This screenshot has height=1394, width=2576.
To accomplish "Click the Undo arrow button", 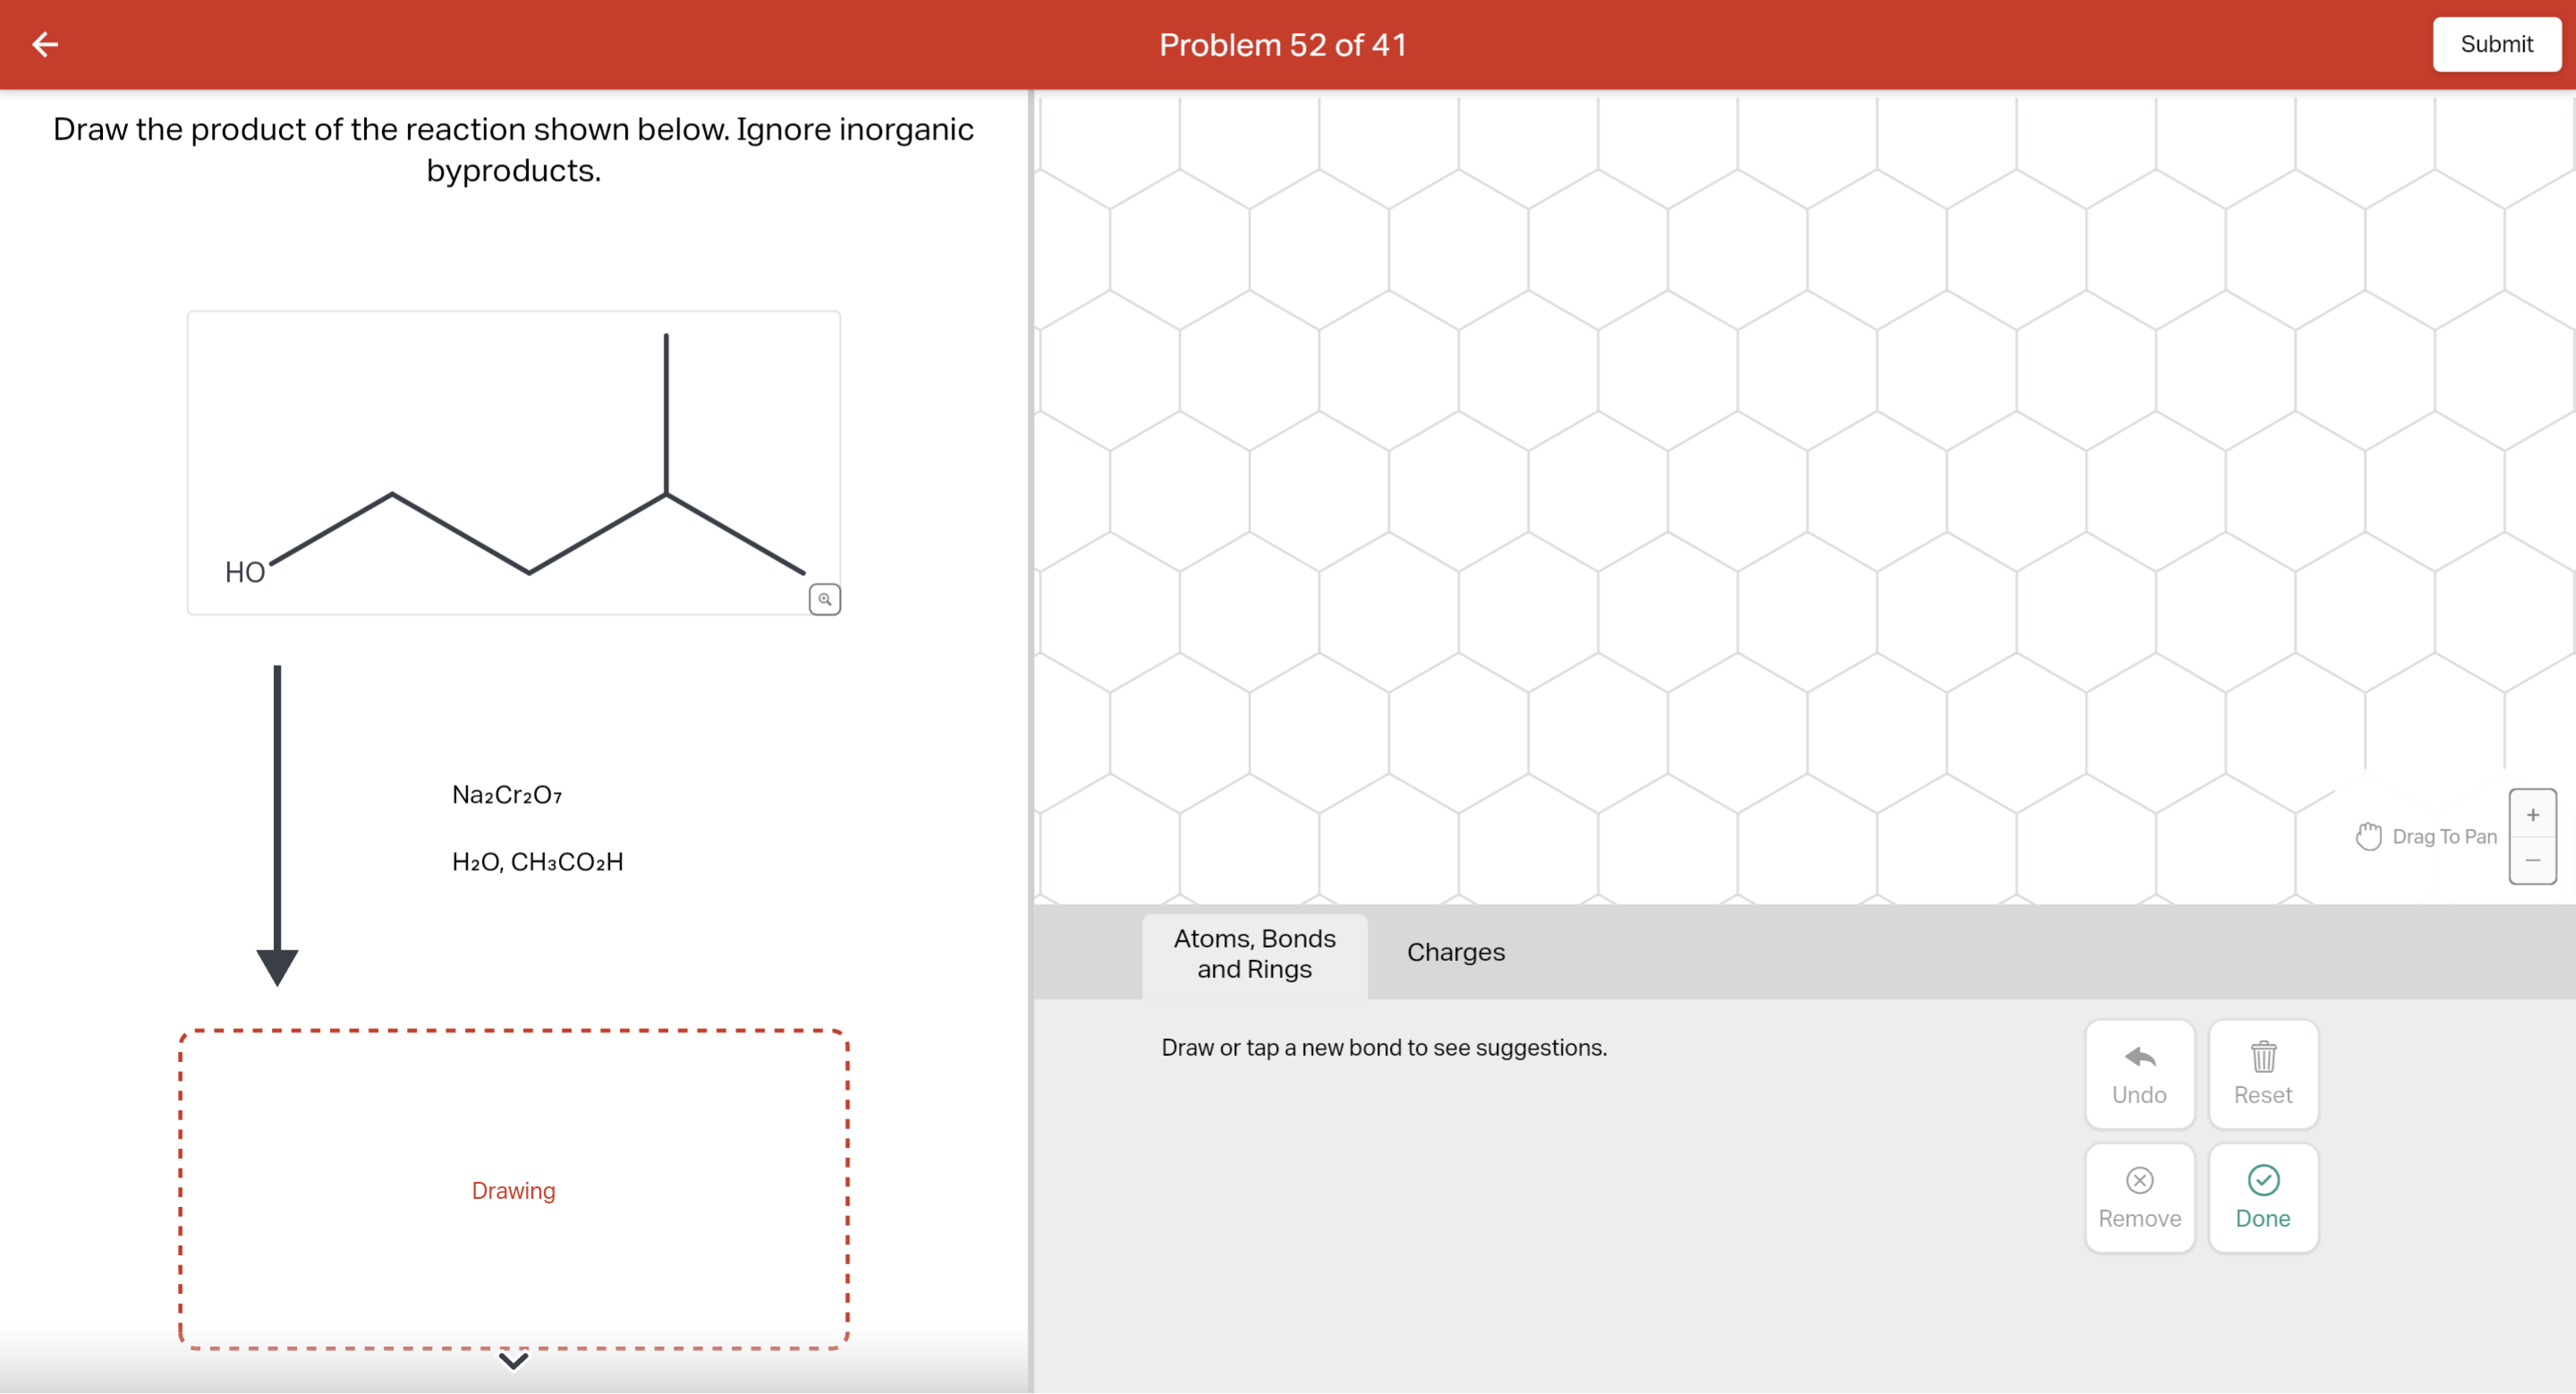I will click(x=2139, y=1074).
